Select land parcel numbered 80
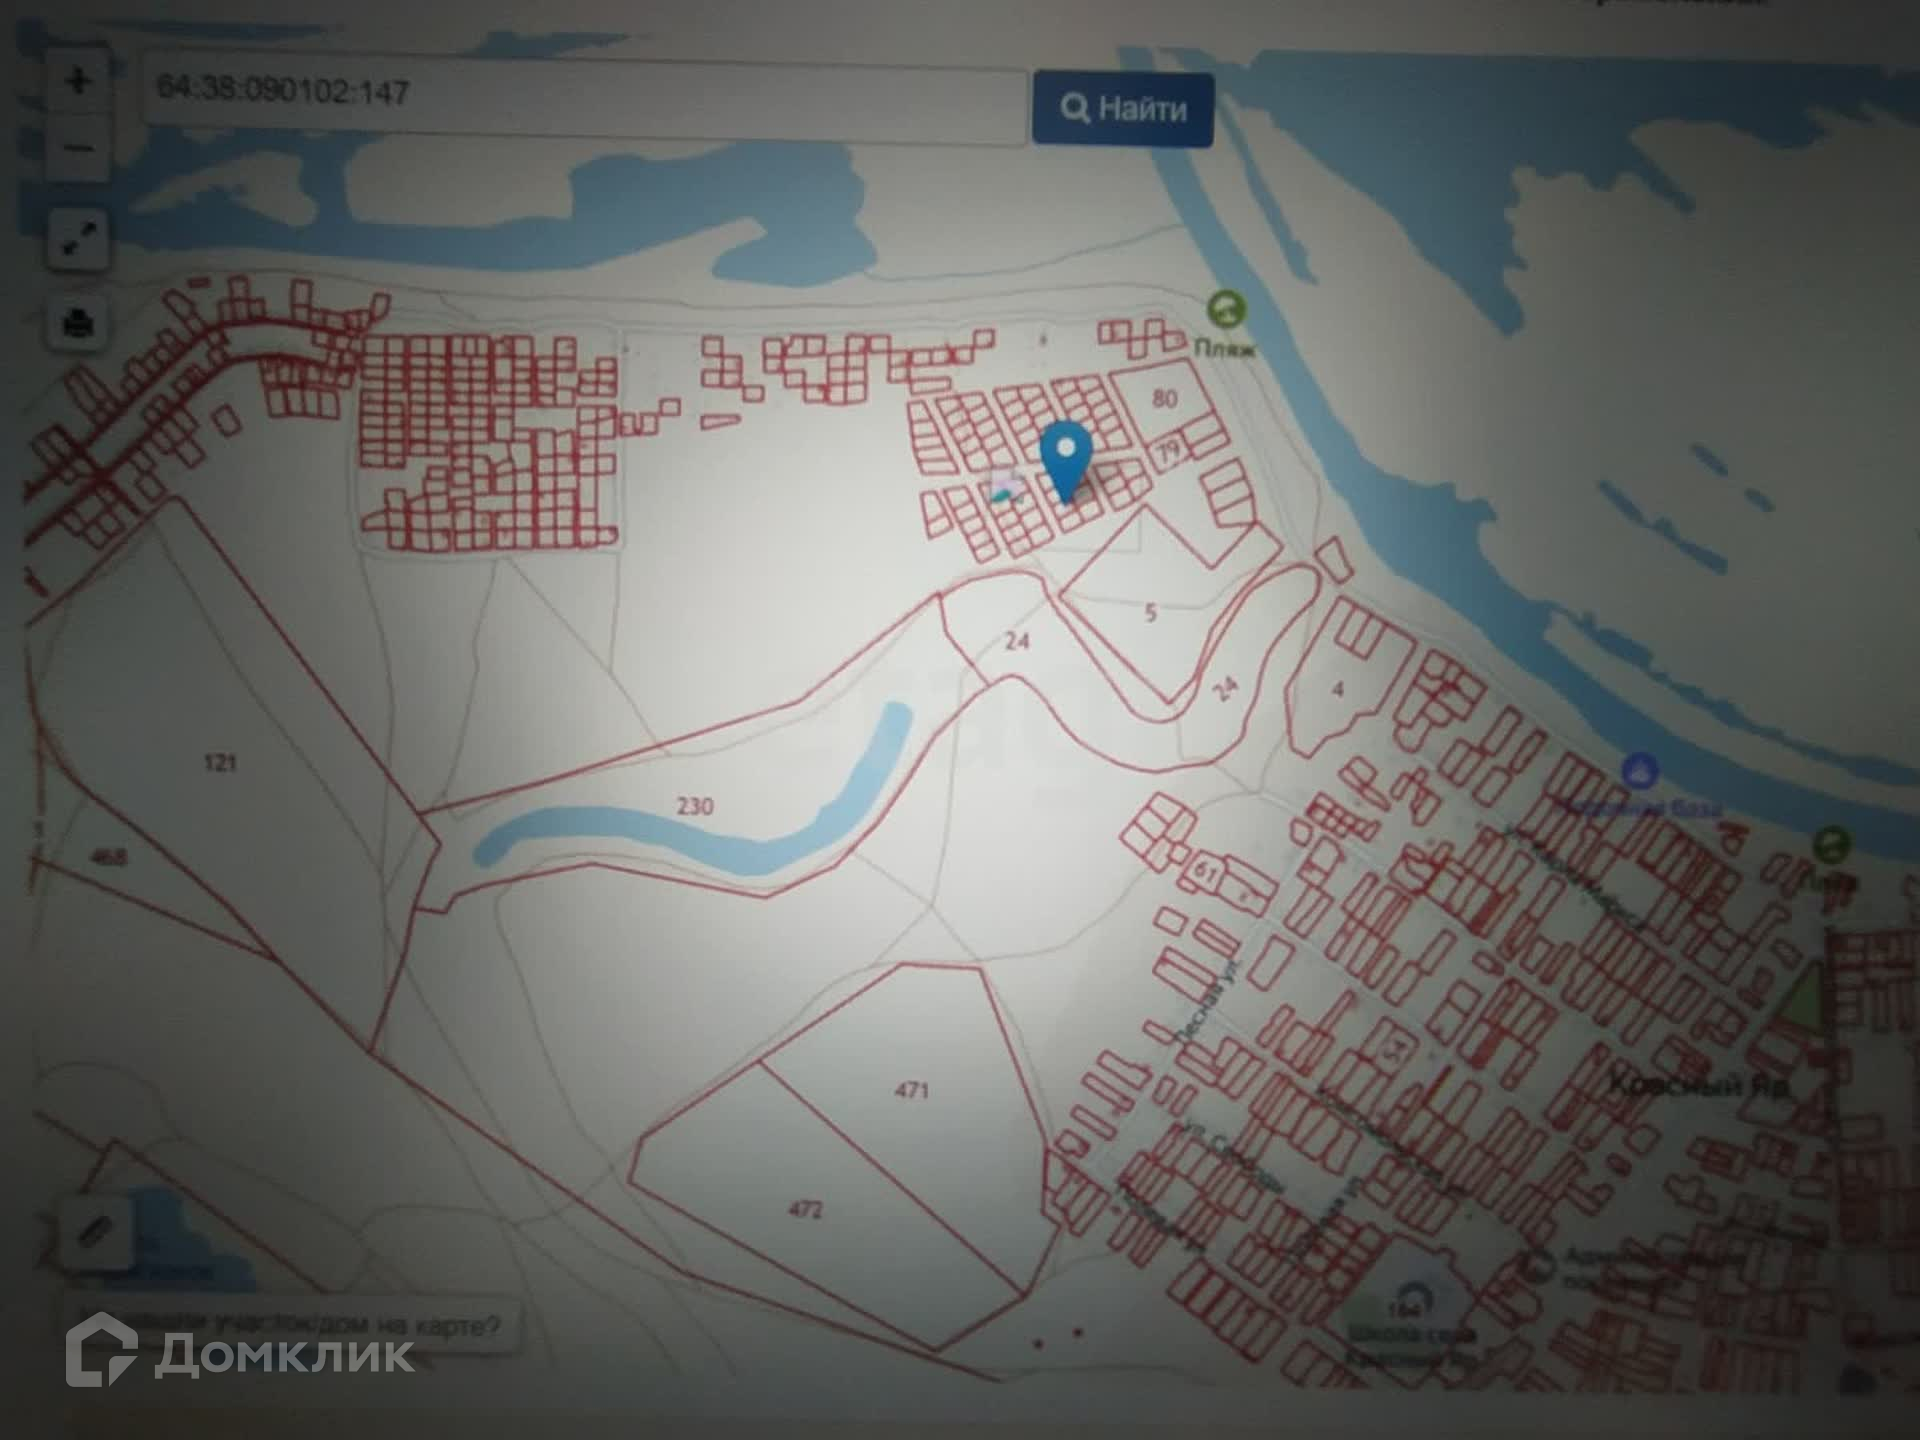Image resolution: width=1920 pixels, height=1440 pixels. (1164, 398)
